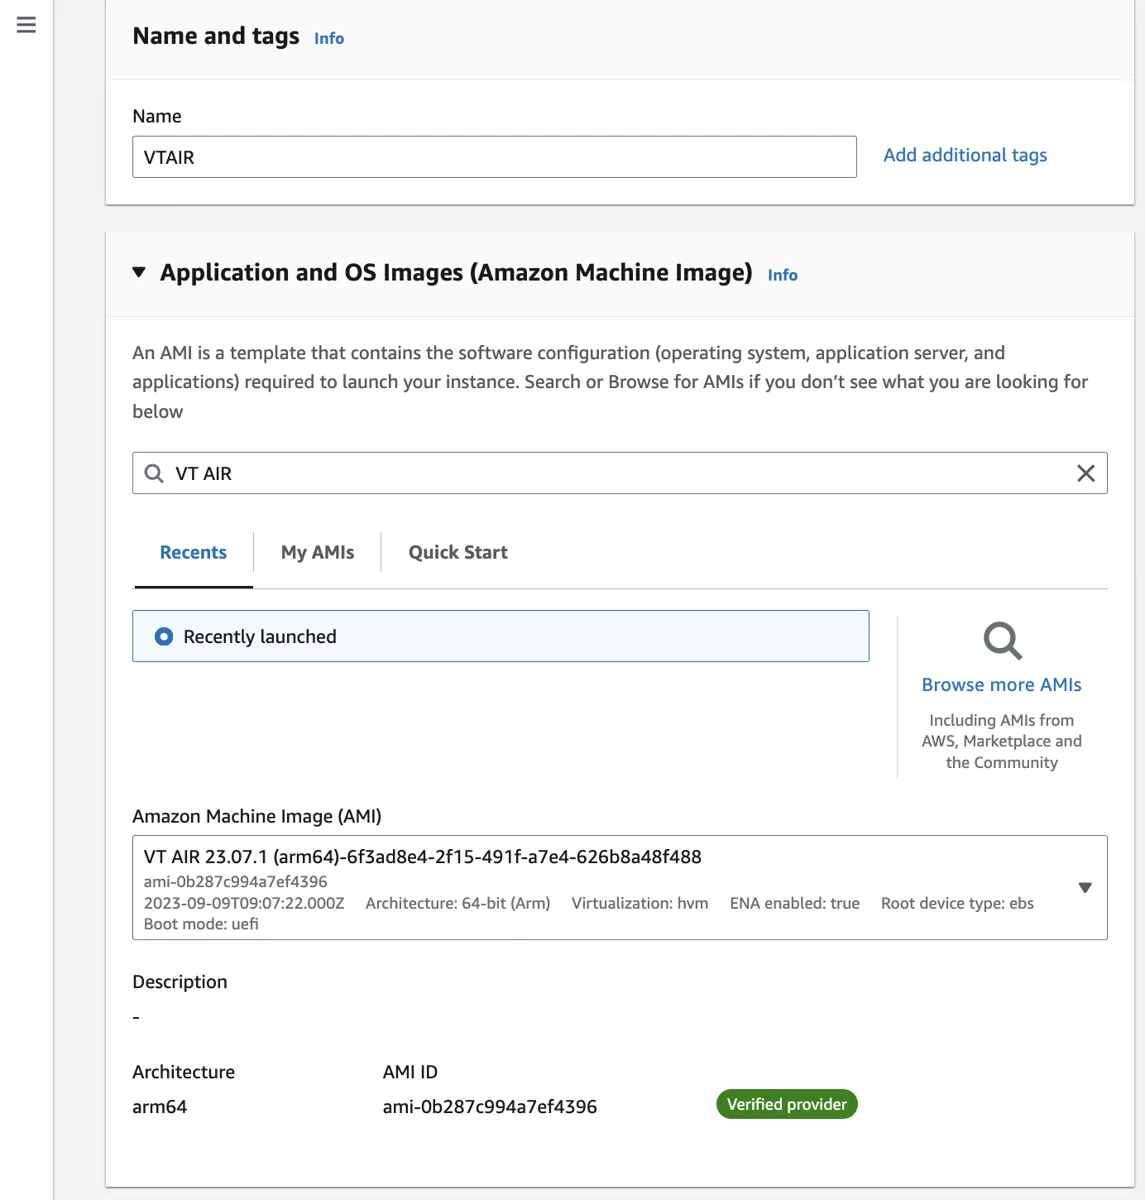This screenshot has width=1145, height=1200.
Task: Click the AMI ID ami-0b287c994a7ef4396
Action: point(489,1106)
